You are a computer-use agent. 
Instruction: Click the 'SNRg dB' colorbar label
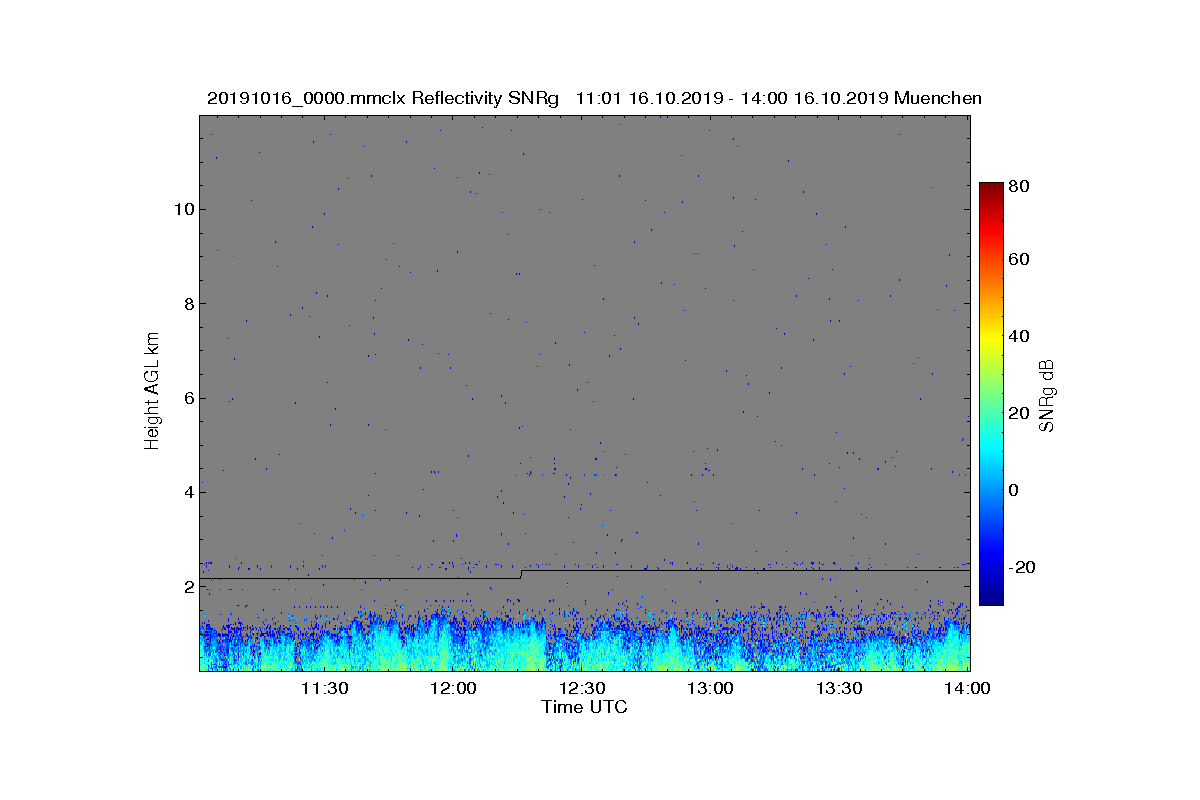[x=1047, y=396]
